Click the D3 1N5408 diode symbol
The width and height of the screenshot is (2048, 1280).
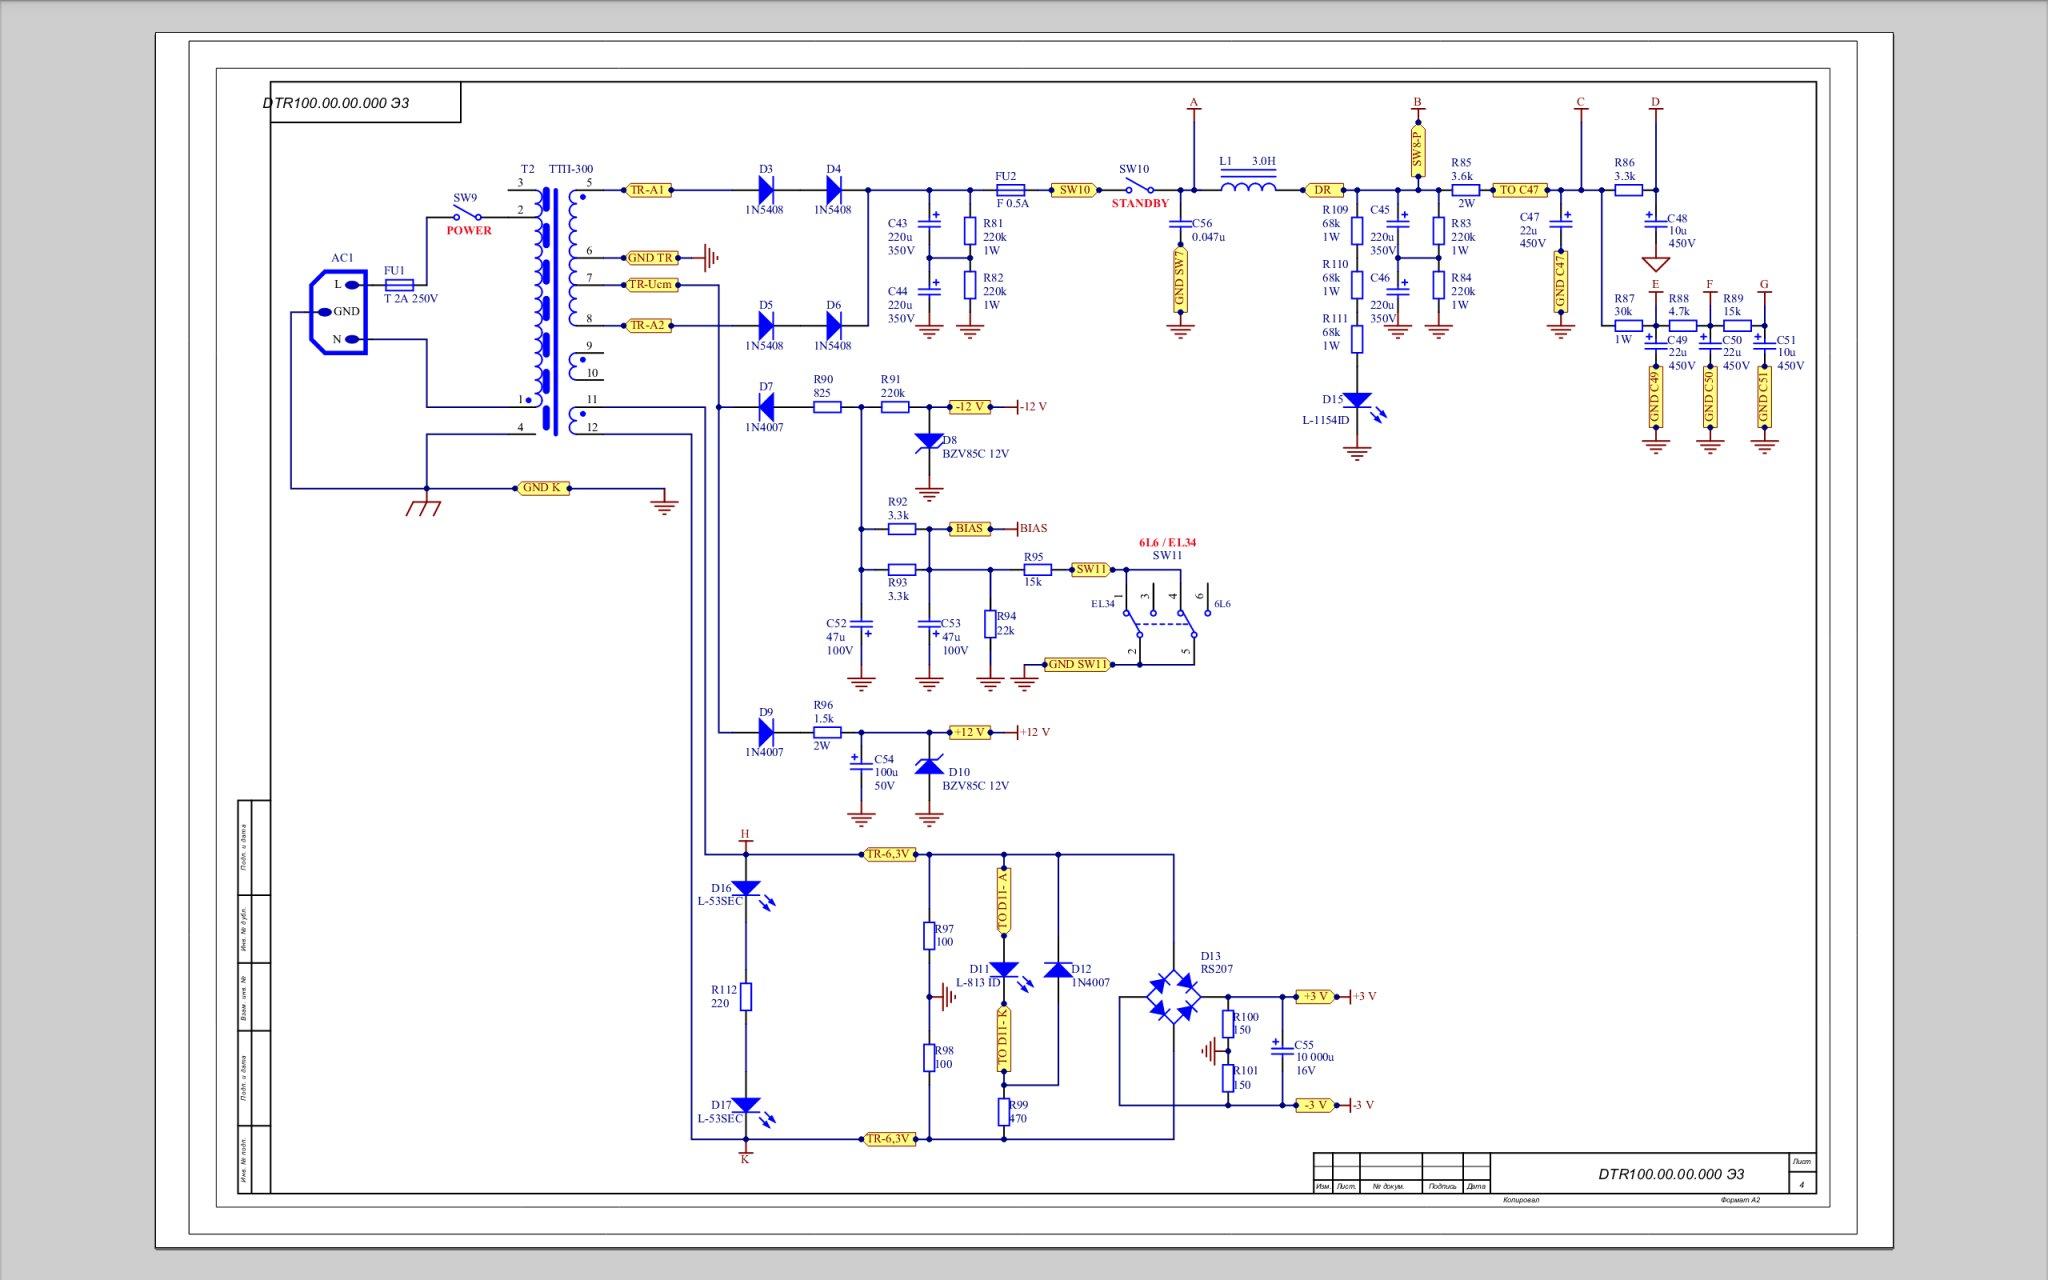click(x=767, y=188)
